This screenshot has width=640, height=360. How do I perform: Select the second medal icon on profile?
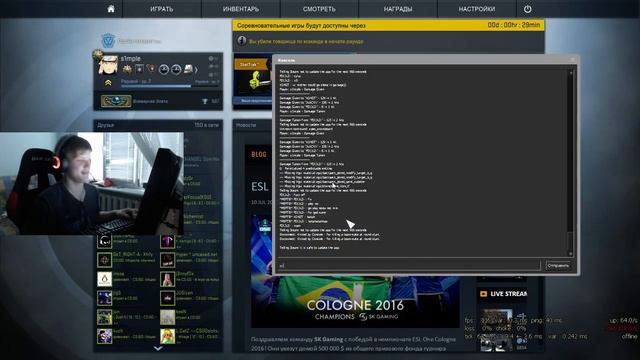(x=139, y=69)
